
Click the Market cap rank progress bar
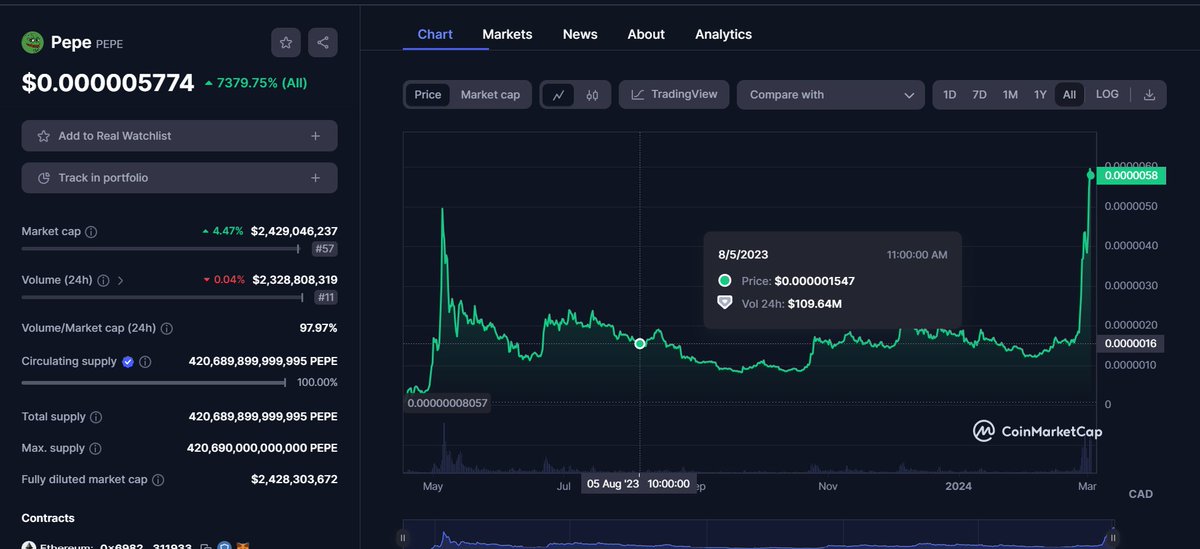tap(161, 249)
